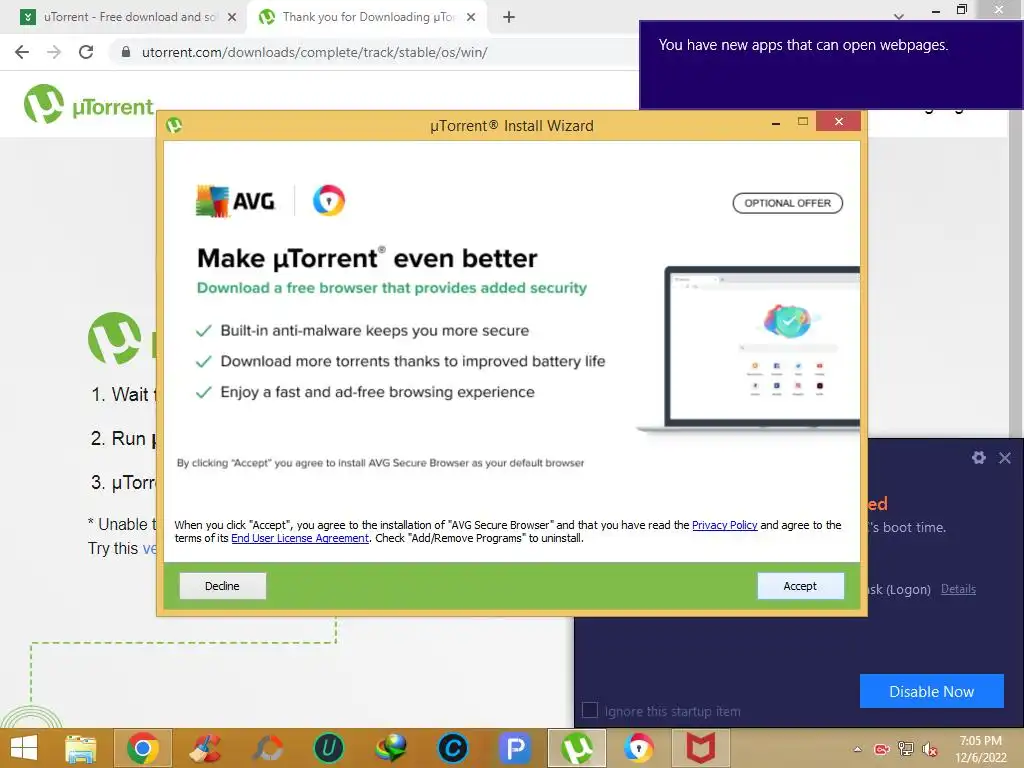The width and height of the screenshot is (1024, 768).
Task: Focus the Chrome address bar URL
Action: (315, 52)
